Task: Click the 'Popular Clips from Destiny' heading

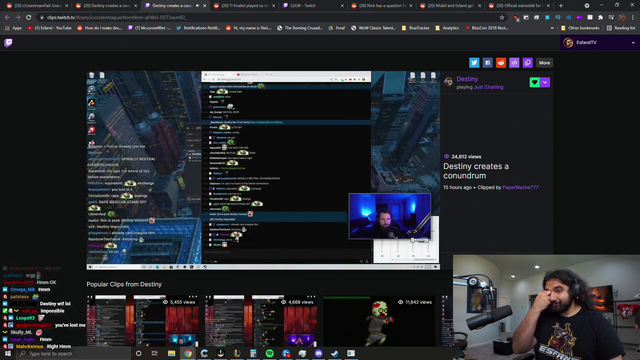Action: (124, 284)
